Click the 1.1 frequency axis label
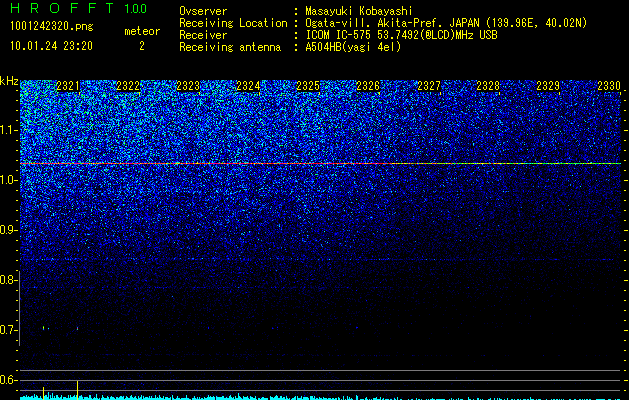 [x=7, y=130]
